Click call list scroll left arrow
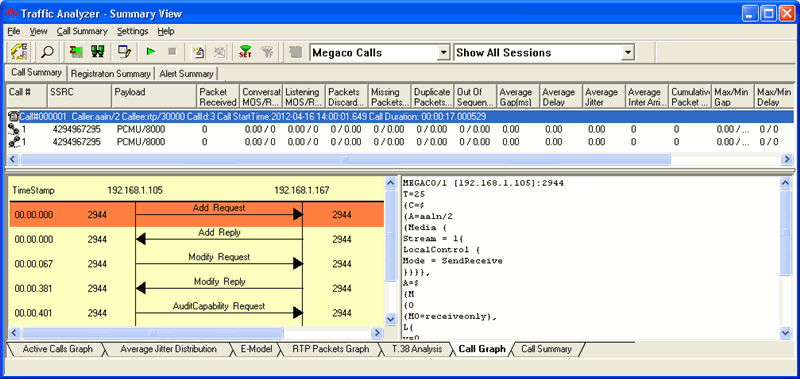Screen dimensions: 800x379 click(13, 160)
